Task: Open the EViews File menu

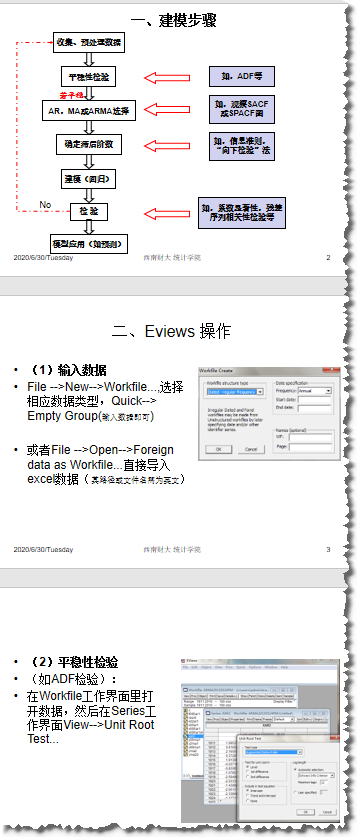Action: [185, 667]
